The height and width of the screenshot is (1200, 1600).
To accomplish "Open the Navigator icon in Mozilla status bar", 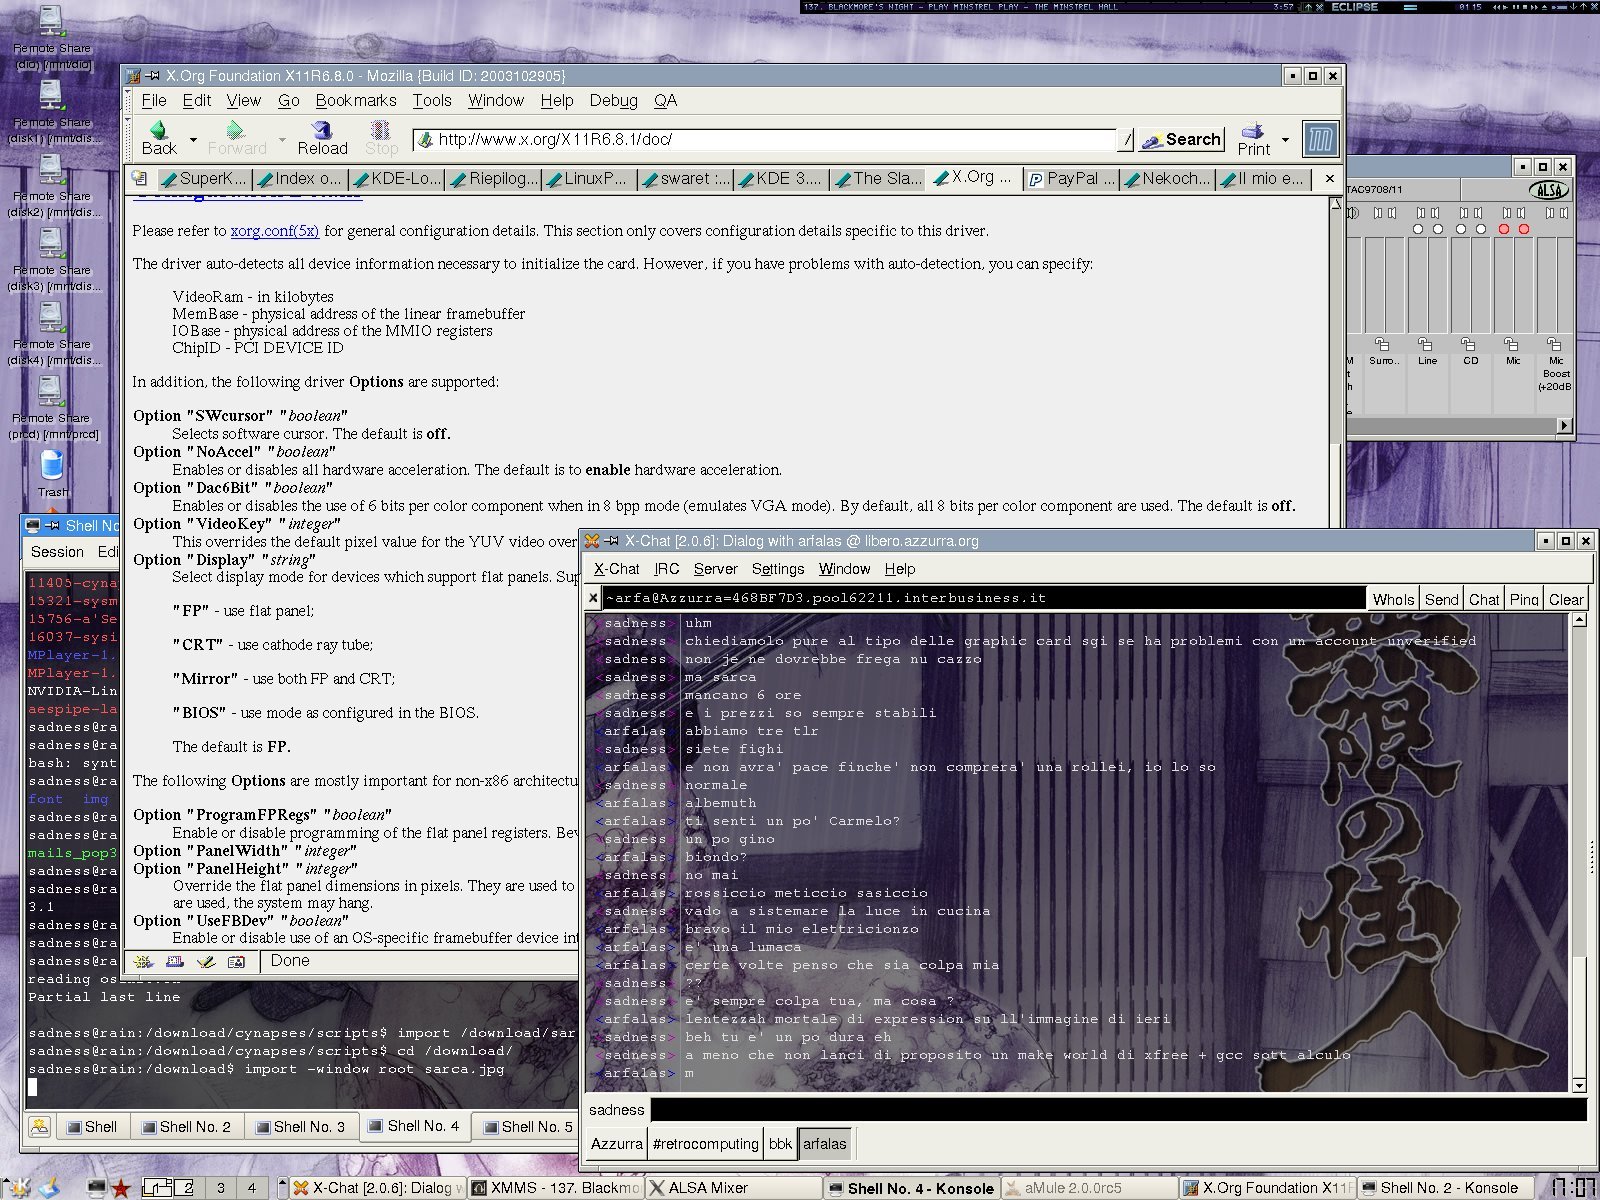I will 144,961.
